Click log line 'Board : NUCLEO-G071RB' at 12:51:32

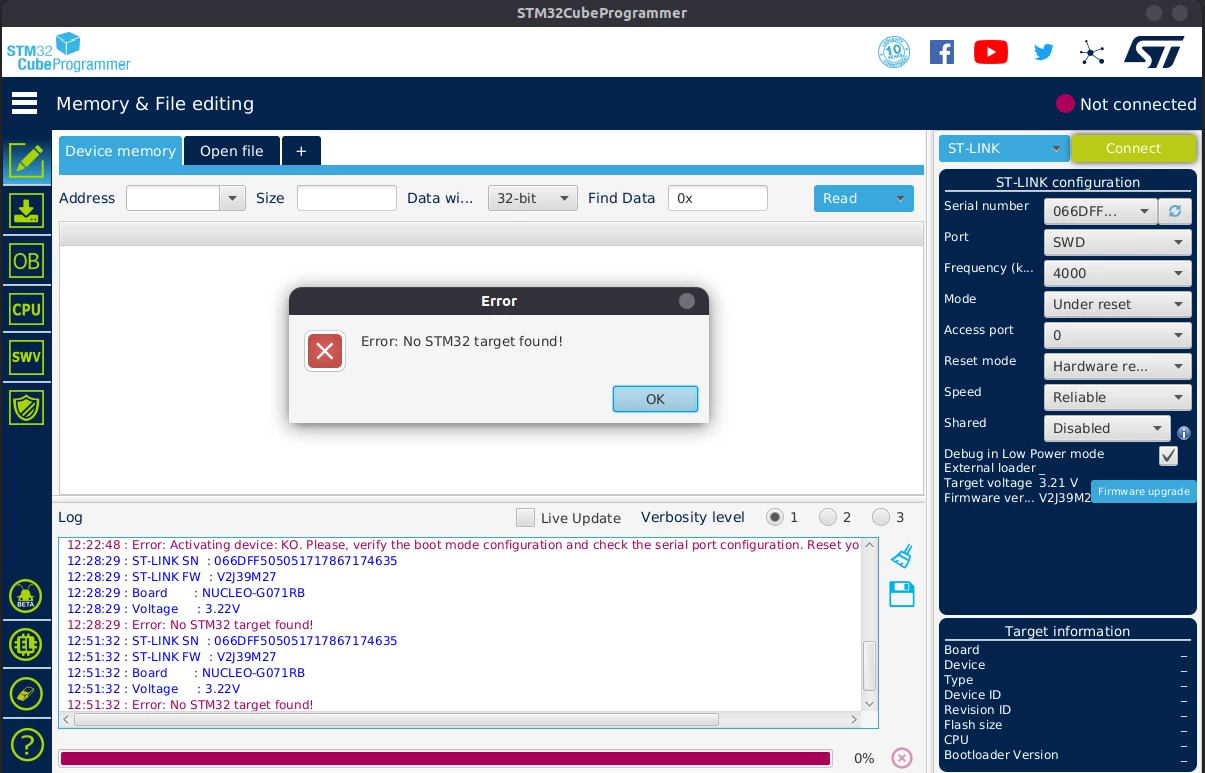[x=186, y=673]
